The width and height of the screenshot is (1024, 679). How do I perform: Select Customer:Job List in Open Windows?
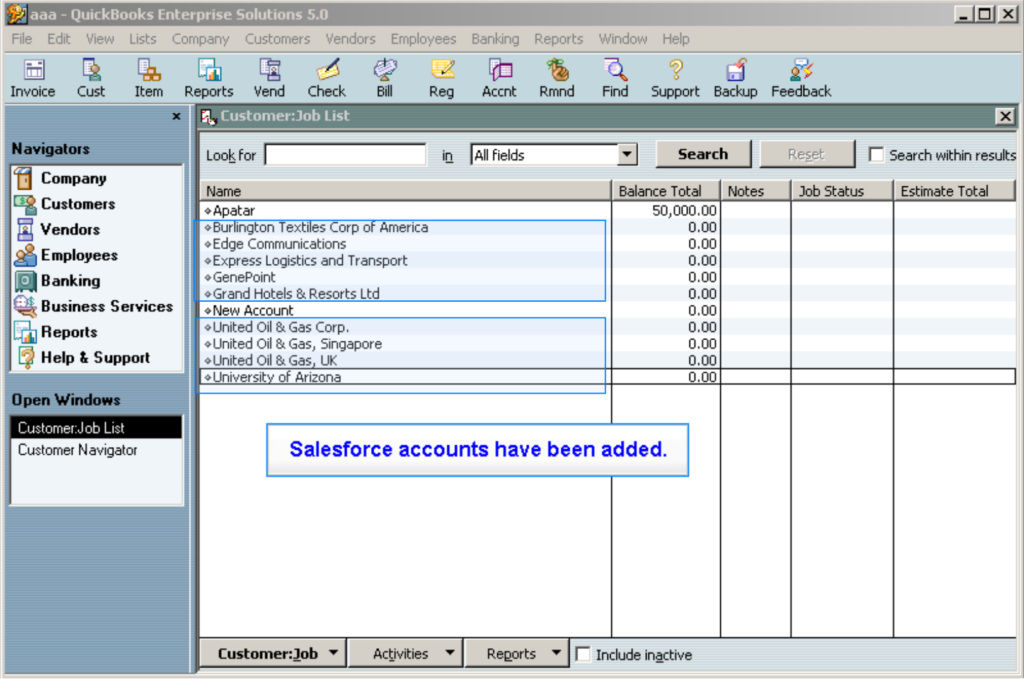96,428
